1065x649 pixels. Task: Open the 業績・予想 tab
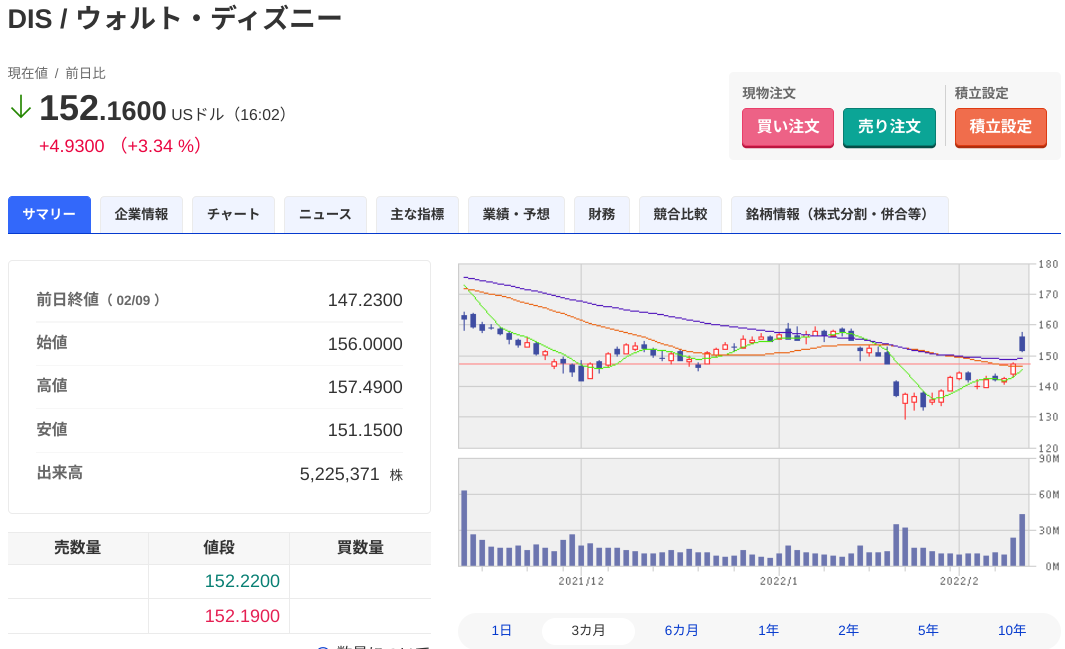coord(516,215)
